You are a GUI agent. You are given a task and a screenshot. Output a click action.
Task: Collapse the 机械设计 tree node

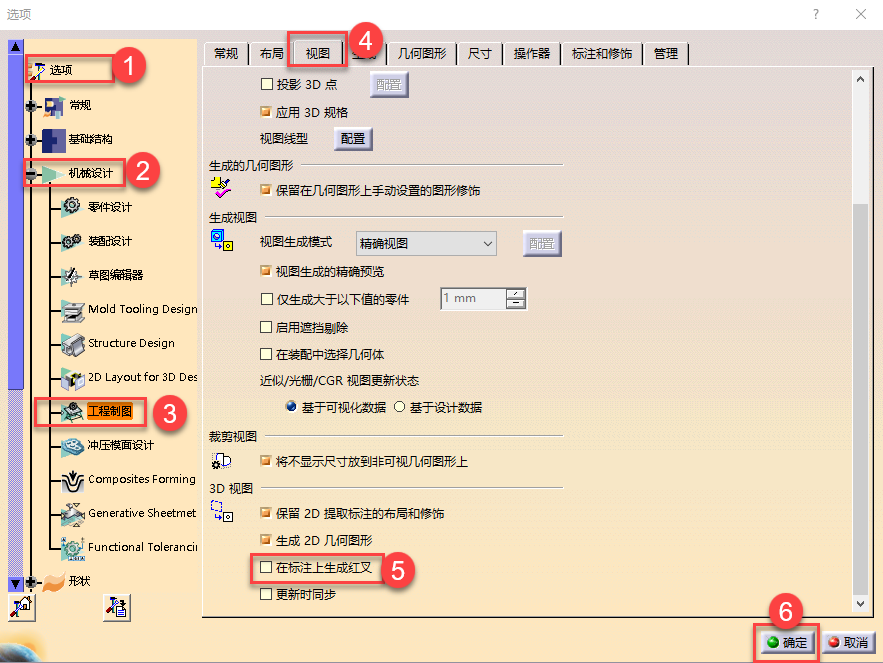point(32,174)
